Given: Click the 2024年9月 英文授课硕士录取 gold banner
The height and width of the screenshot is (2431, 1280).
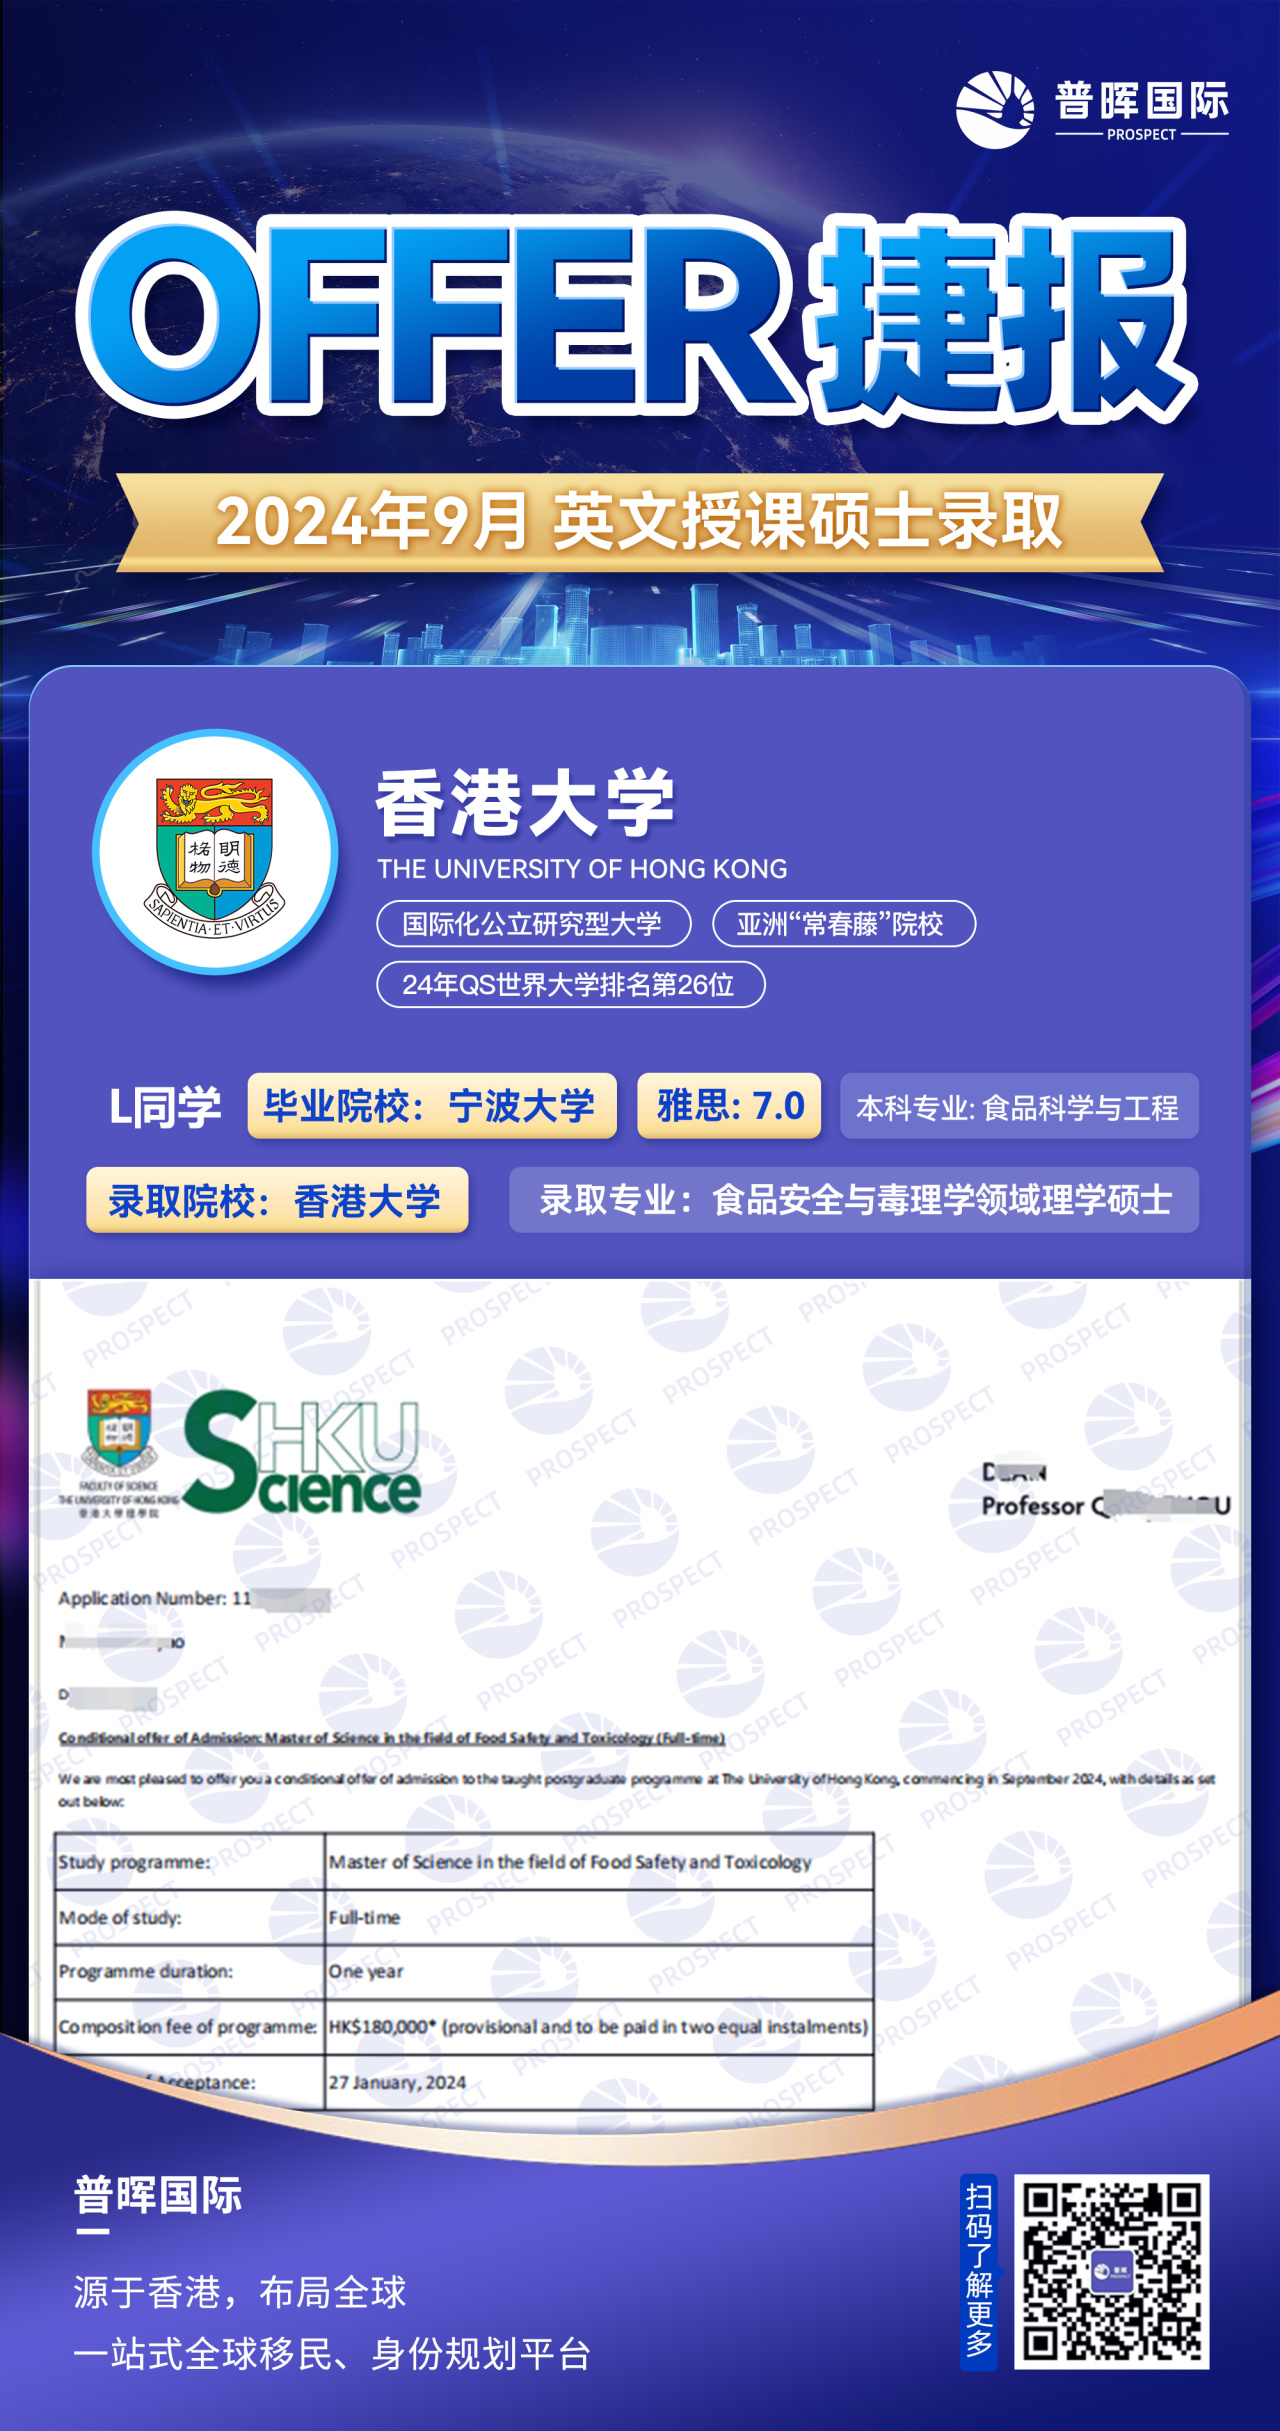Looking at the screenshot, I should click(640, 522).
